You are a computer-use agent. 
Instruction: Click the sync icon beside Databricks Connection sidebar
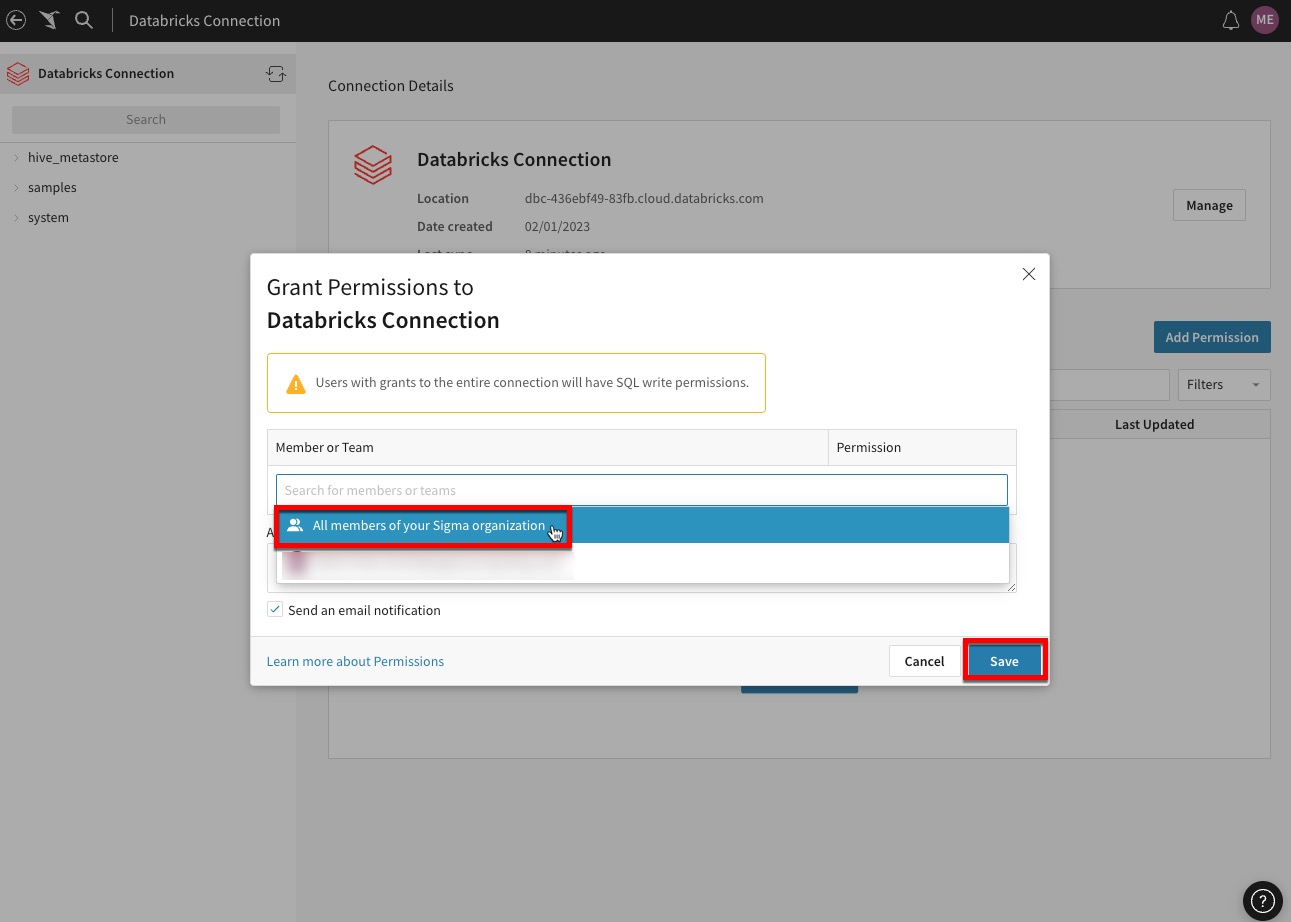276,73
